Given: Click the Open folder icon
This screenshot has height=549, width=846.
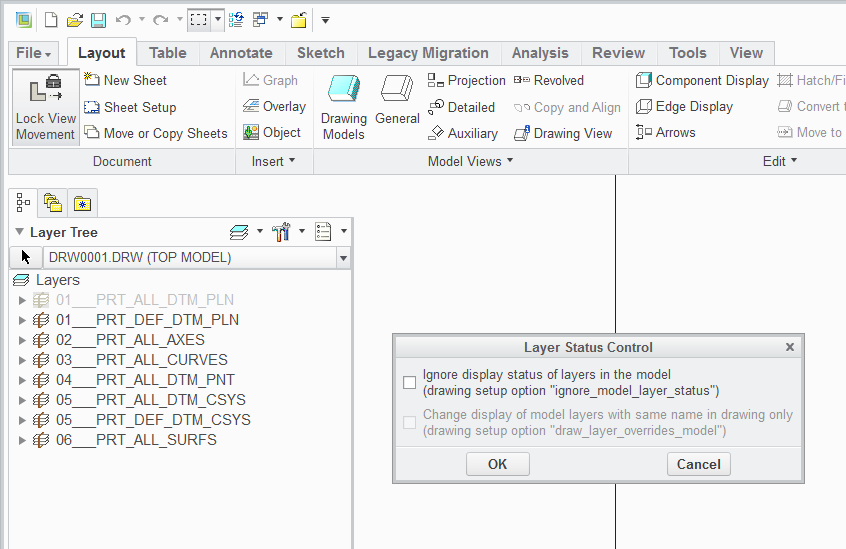Looking at the screenshot, I should [74, 20].
